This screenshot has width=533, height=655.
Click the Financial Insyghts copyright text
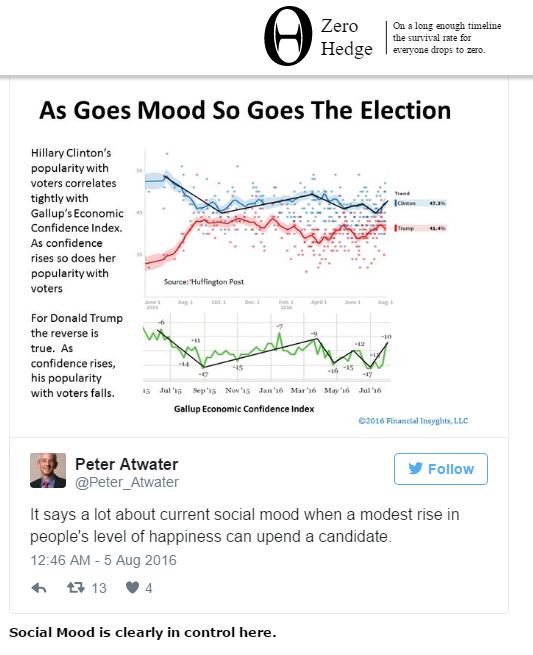(x=413, y=421)
